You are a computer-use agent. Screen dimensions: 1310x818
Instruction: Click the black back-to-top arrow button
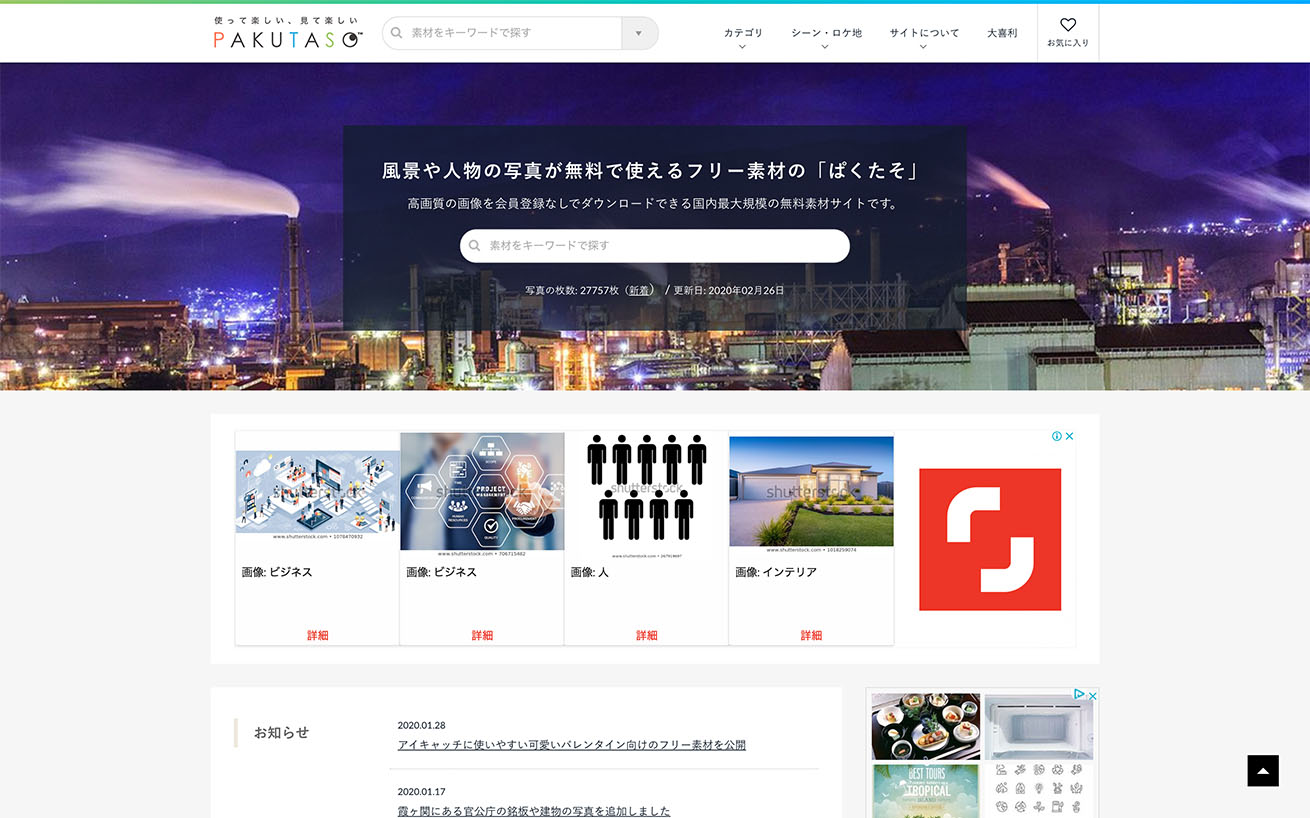[x=1263, y=771]
